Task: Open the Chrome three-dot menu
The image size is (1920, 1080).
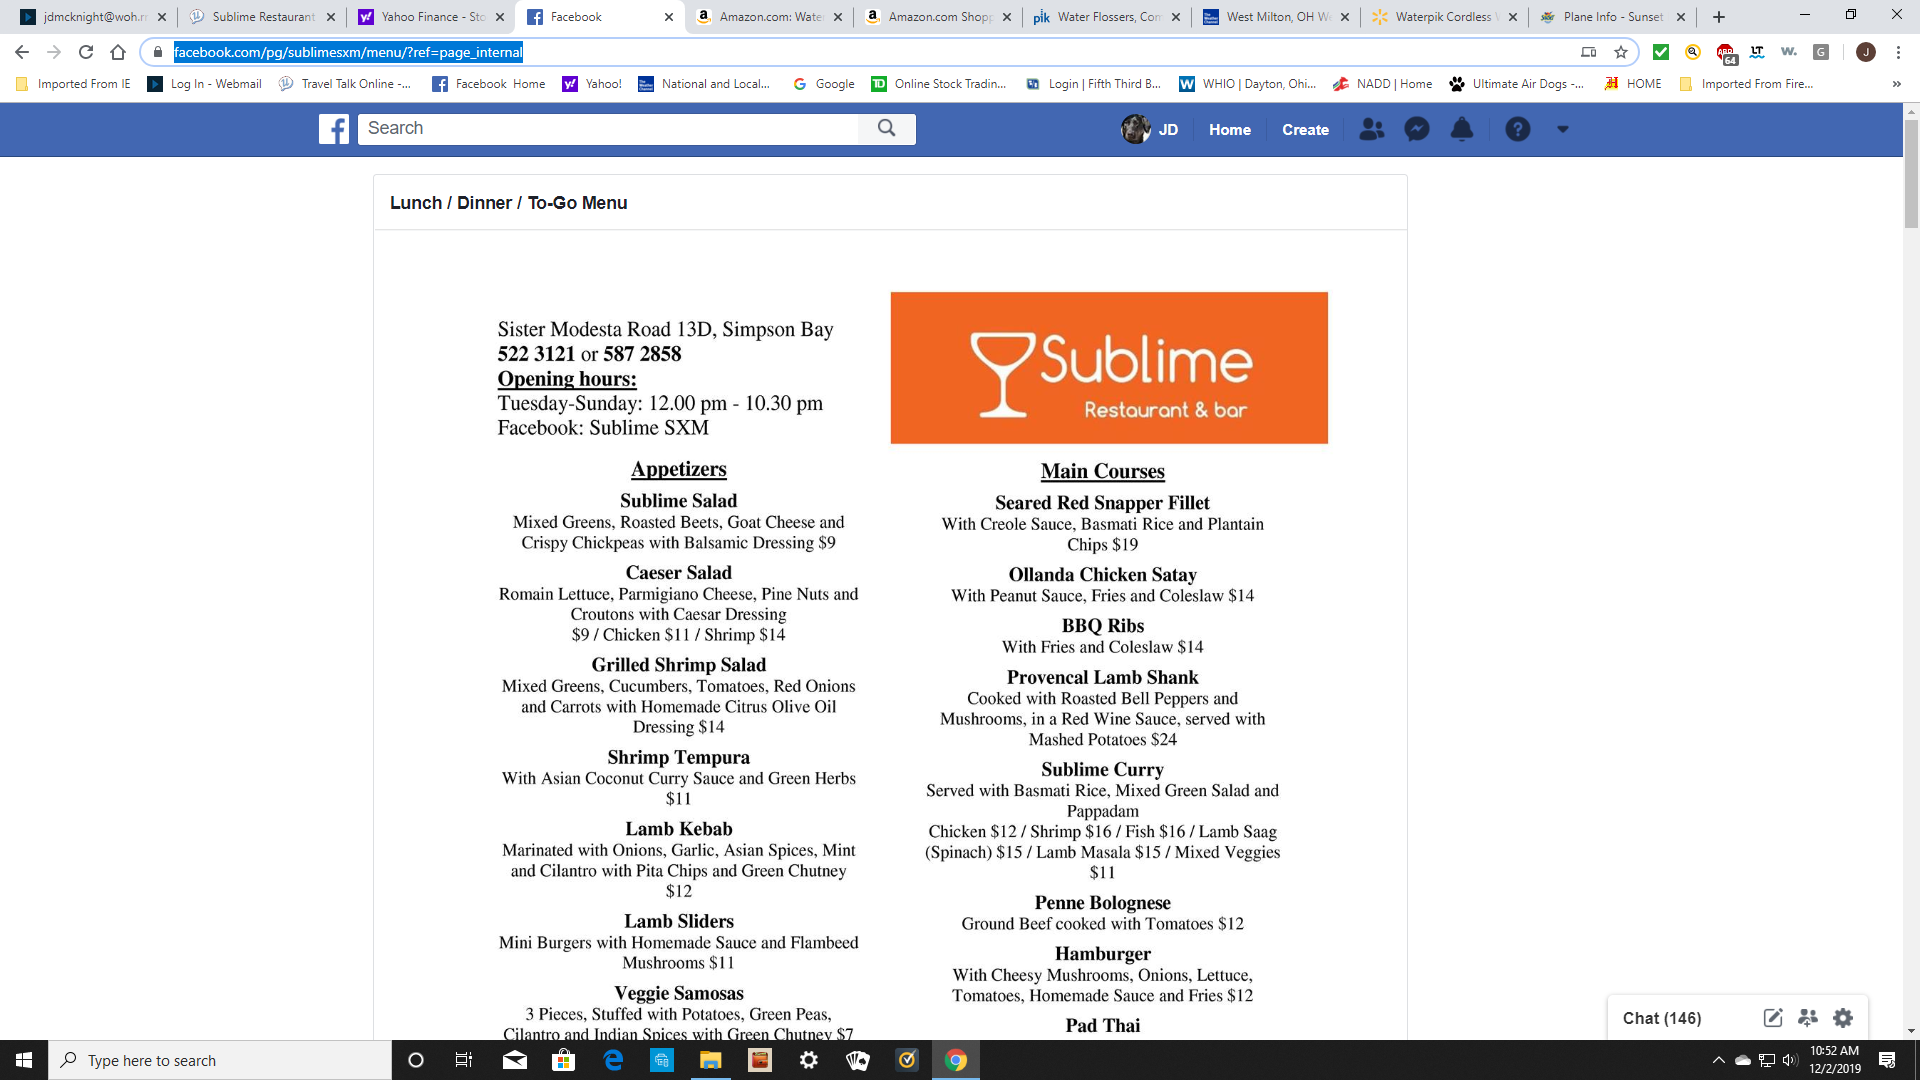Action: [x=1898, y=52]
